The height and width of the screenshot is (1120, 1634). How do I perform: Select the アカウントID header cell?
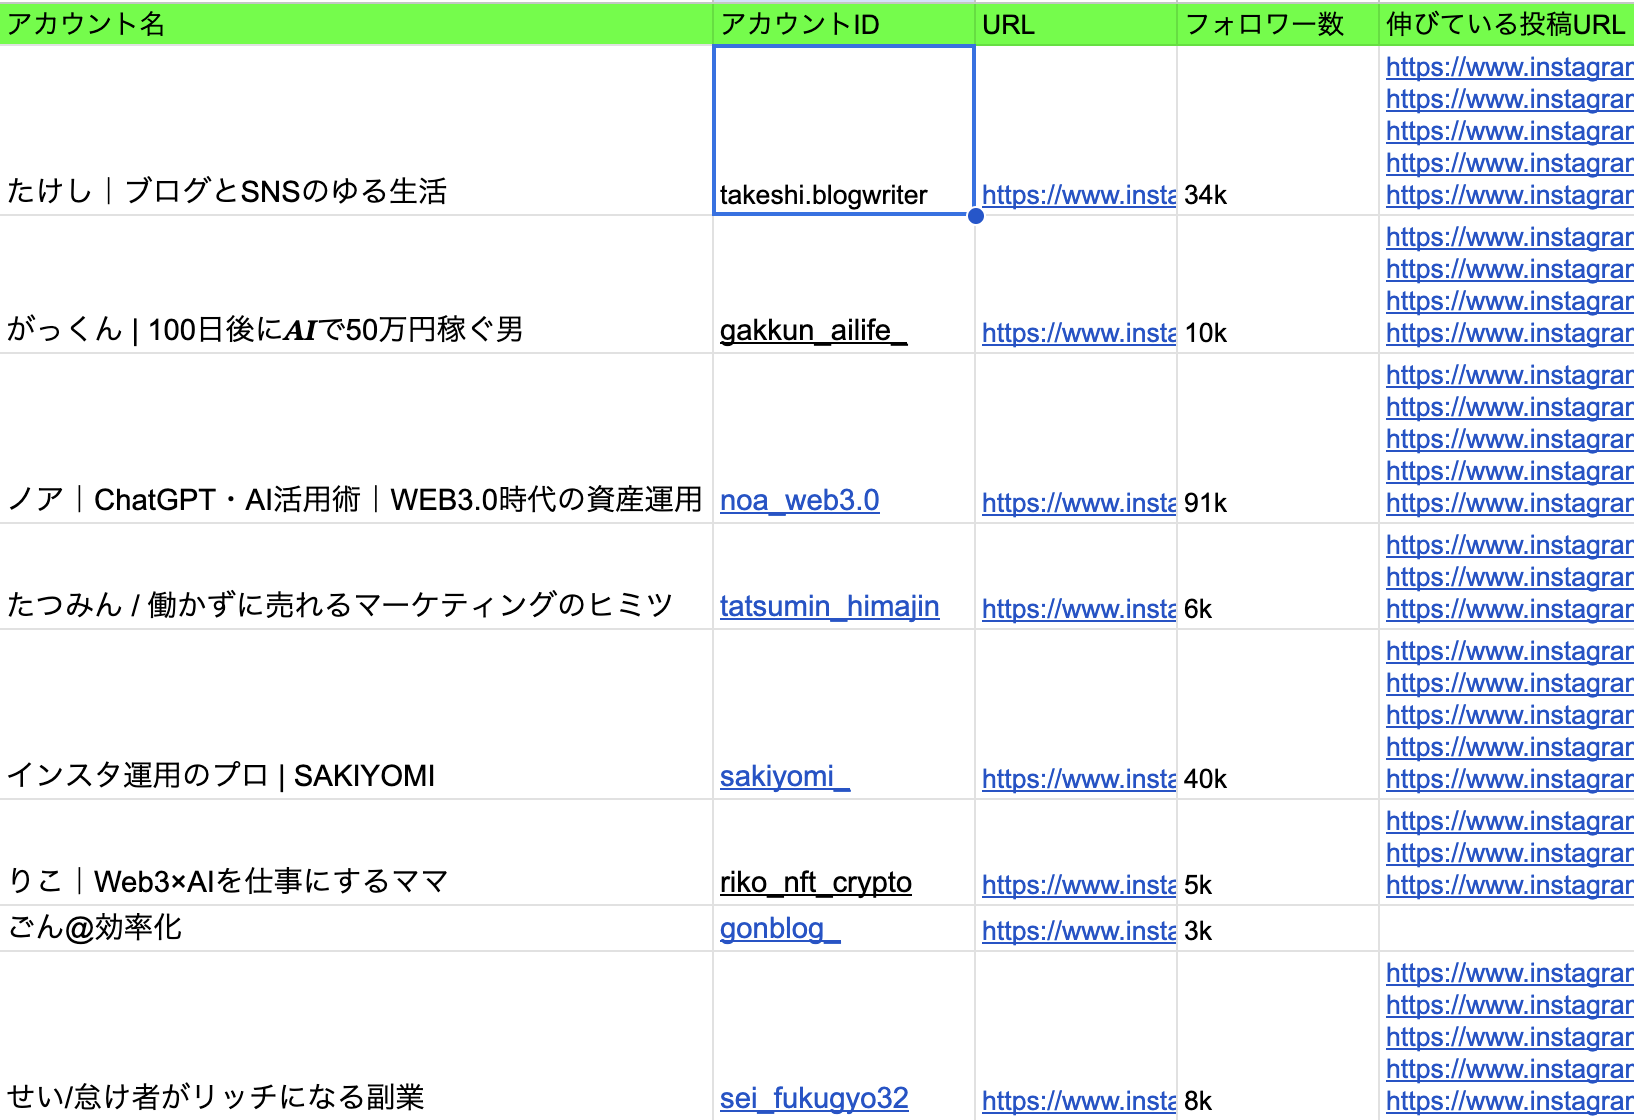[844, 24]
